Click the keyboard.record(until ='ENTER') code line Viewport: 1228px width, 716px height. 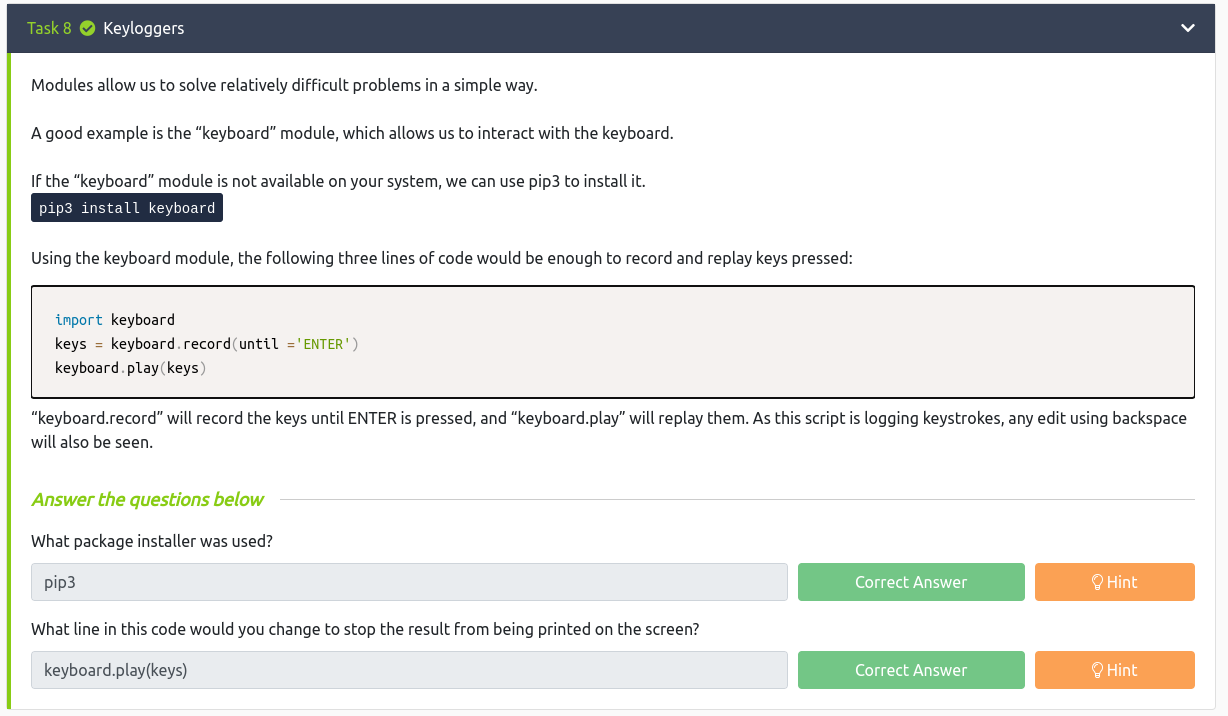(206, 344)
